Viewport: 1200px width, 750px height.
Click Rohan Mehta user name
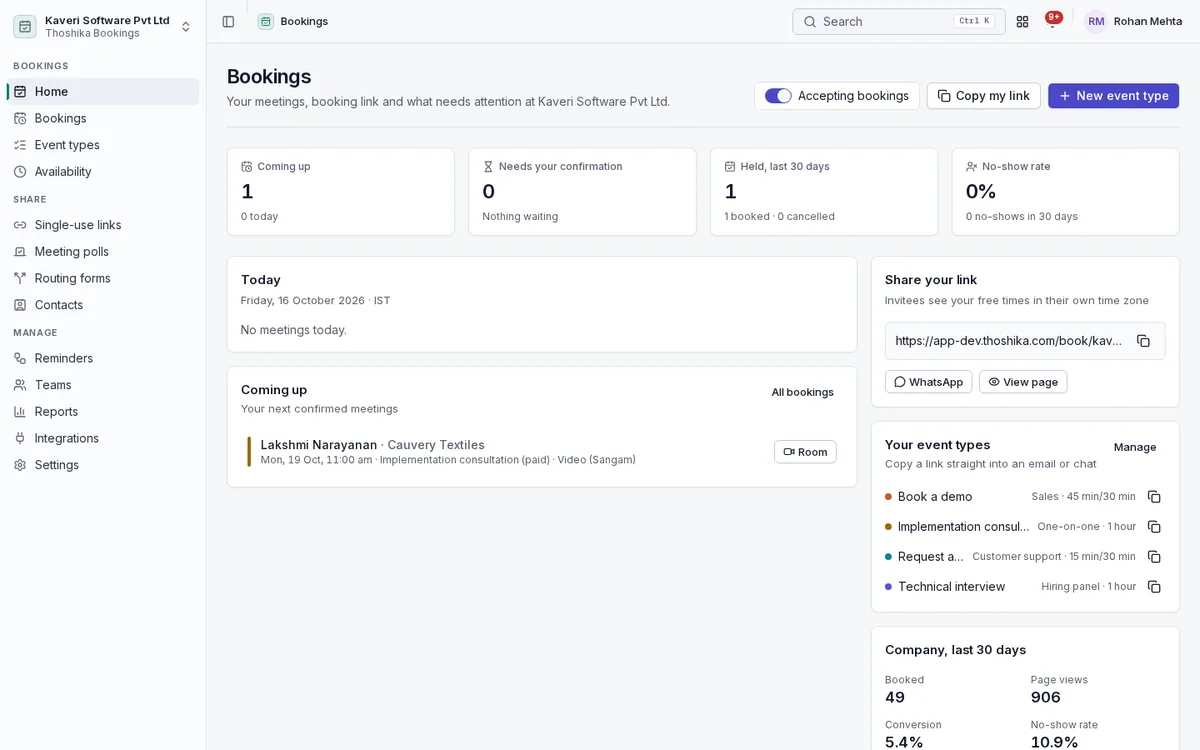(x=1148, y=21)
